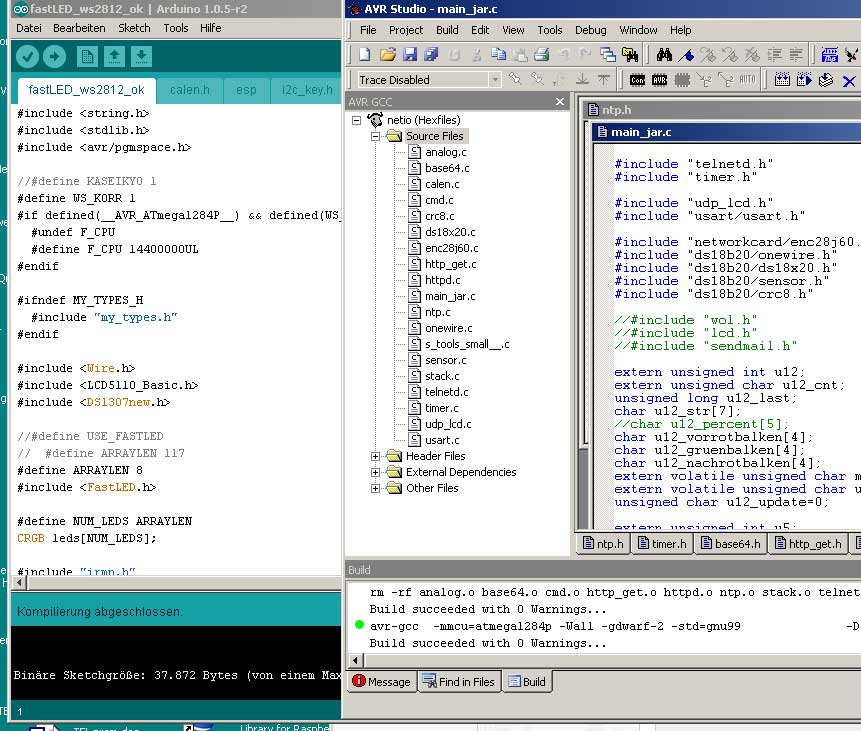Click the cascading windows toolbar icon

click(x=607, y=54)
